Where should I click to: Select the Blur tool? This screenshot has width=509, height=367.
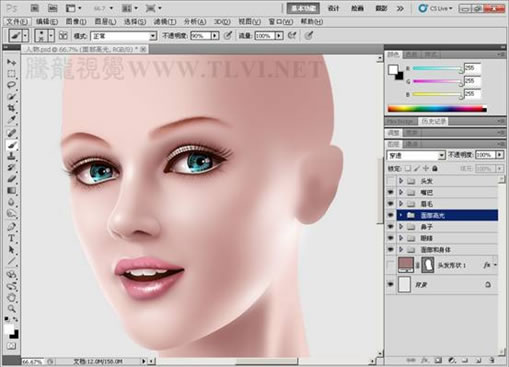click(11, 202)
